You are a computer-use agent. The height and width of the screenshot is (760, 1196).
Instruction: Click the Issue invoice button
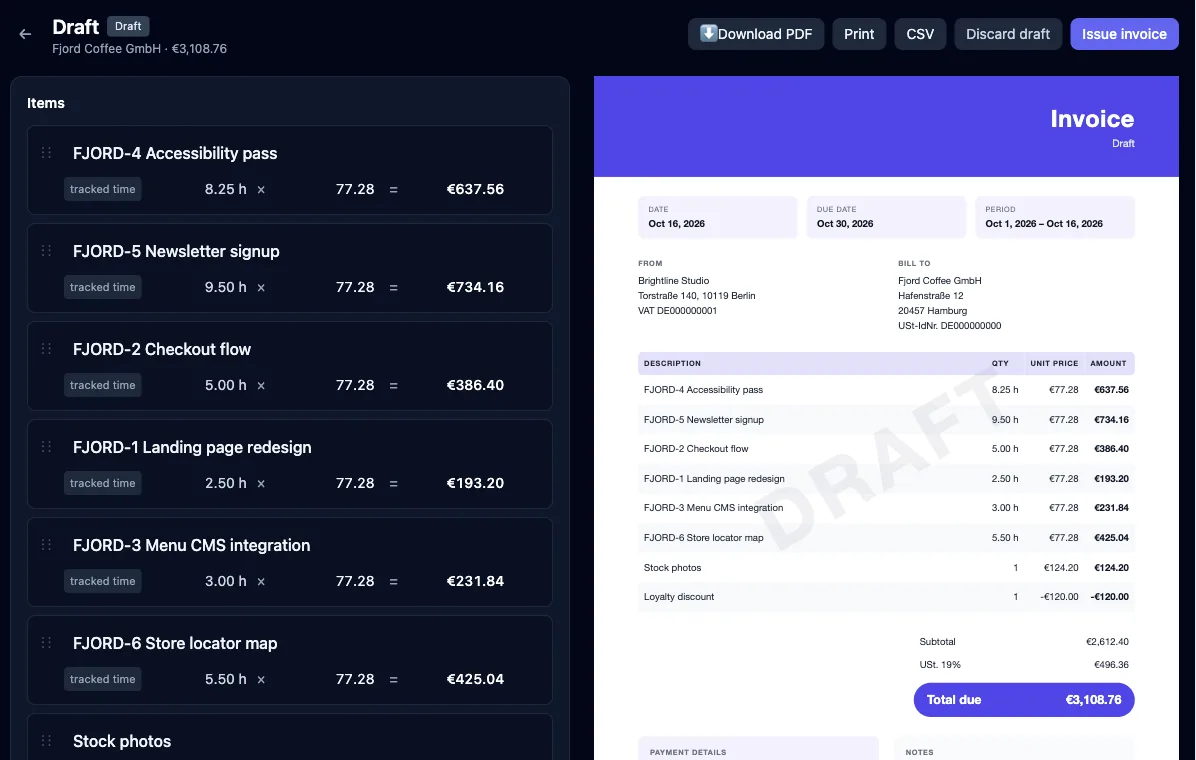point(1124,34)
